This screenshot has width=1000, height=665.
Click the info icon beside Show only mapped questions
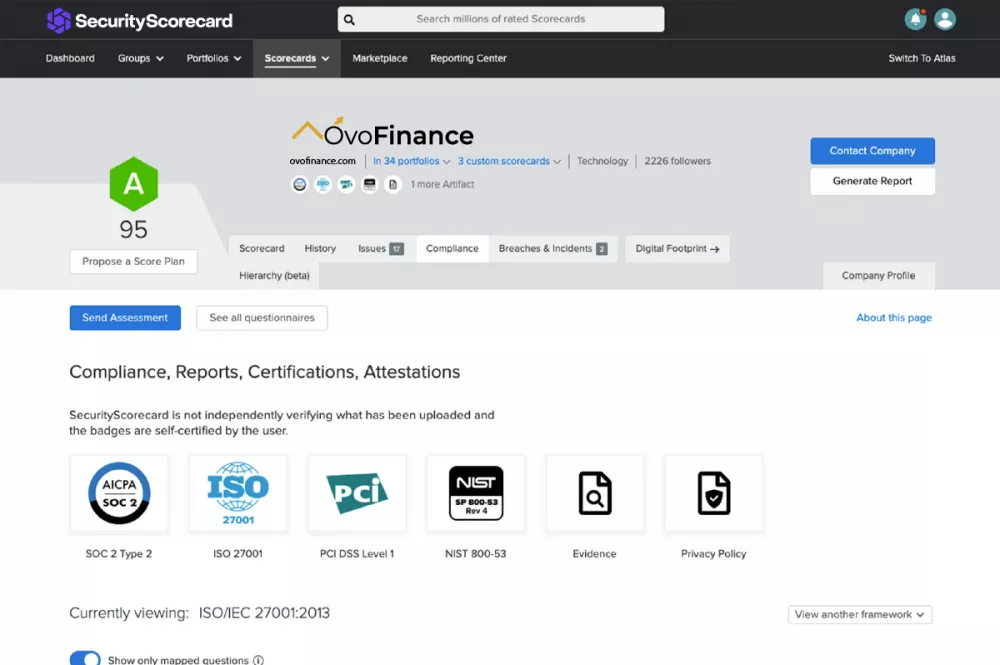click(258, 660)
